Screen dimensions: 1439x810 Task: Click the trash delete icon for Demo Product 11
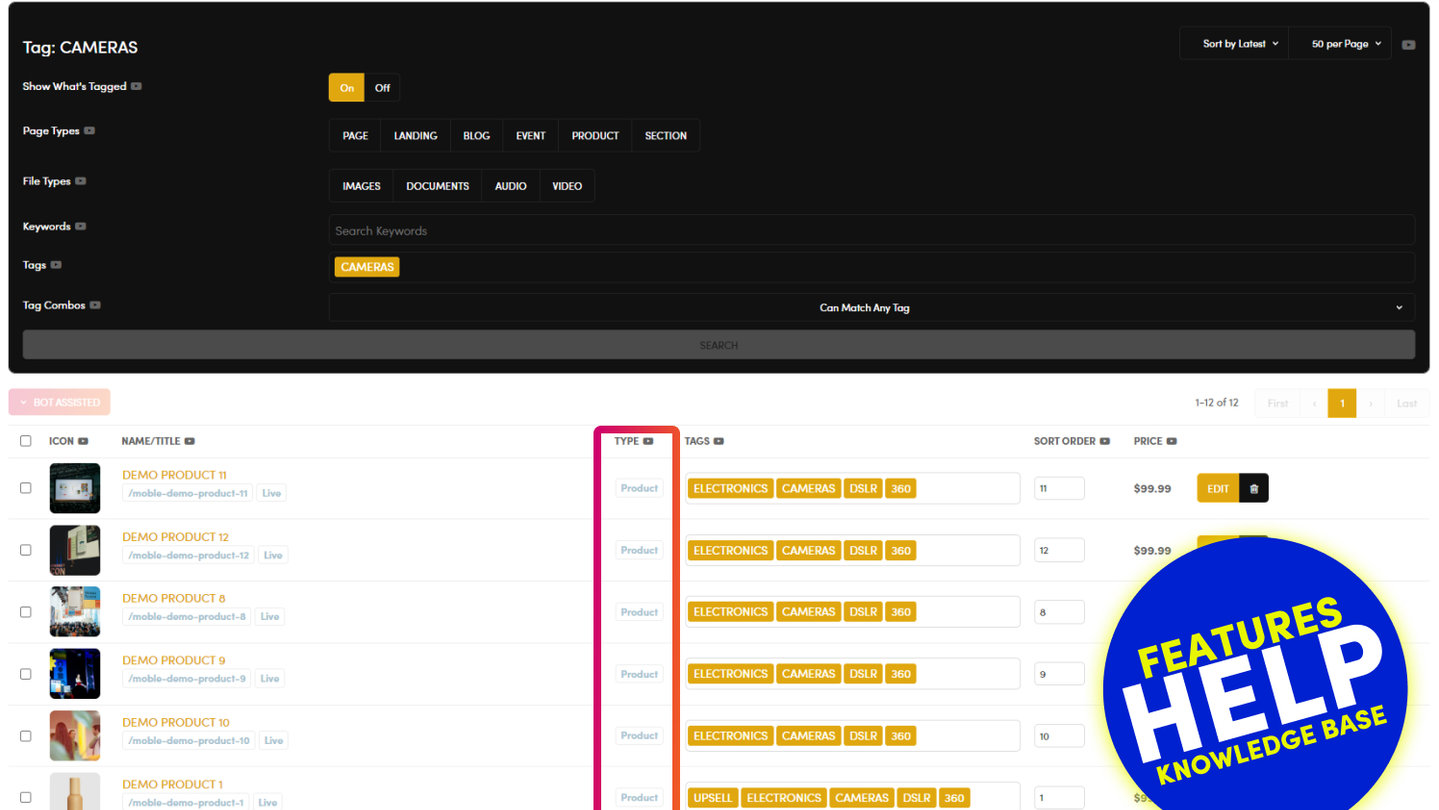point(1254,488)
